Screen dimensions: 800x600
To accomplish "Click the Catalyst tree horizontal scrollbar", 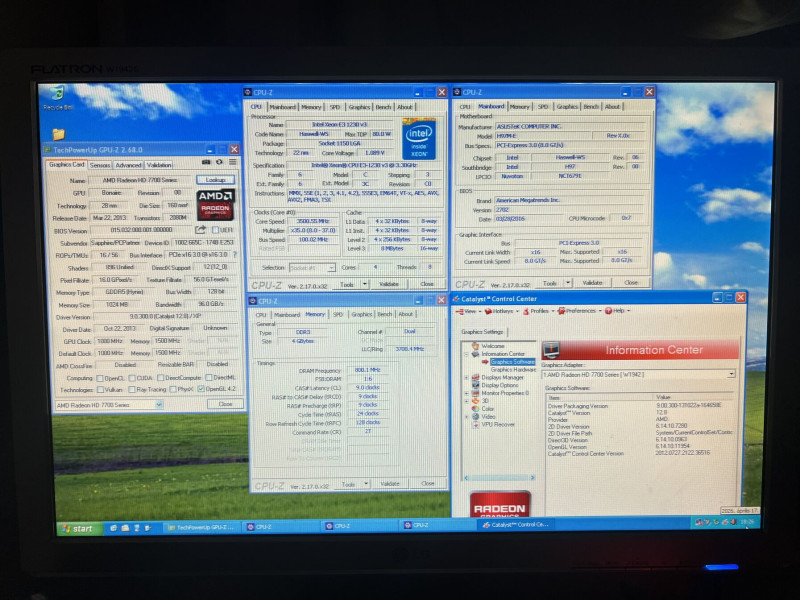I will coord(498,478).
